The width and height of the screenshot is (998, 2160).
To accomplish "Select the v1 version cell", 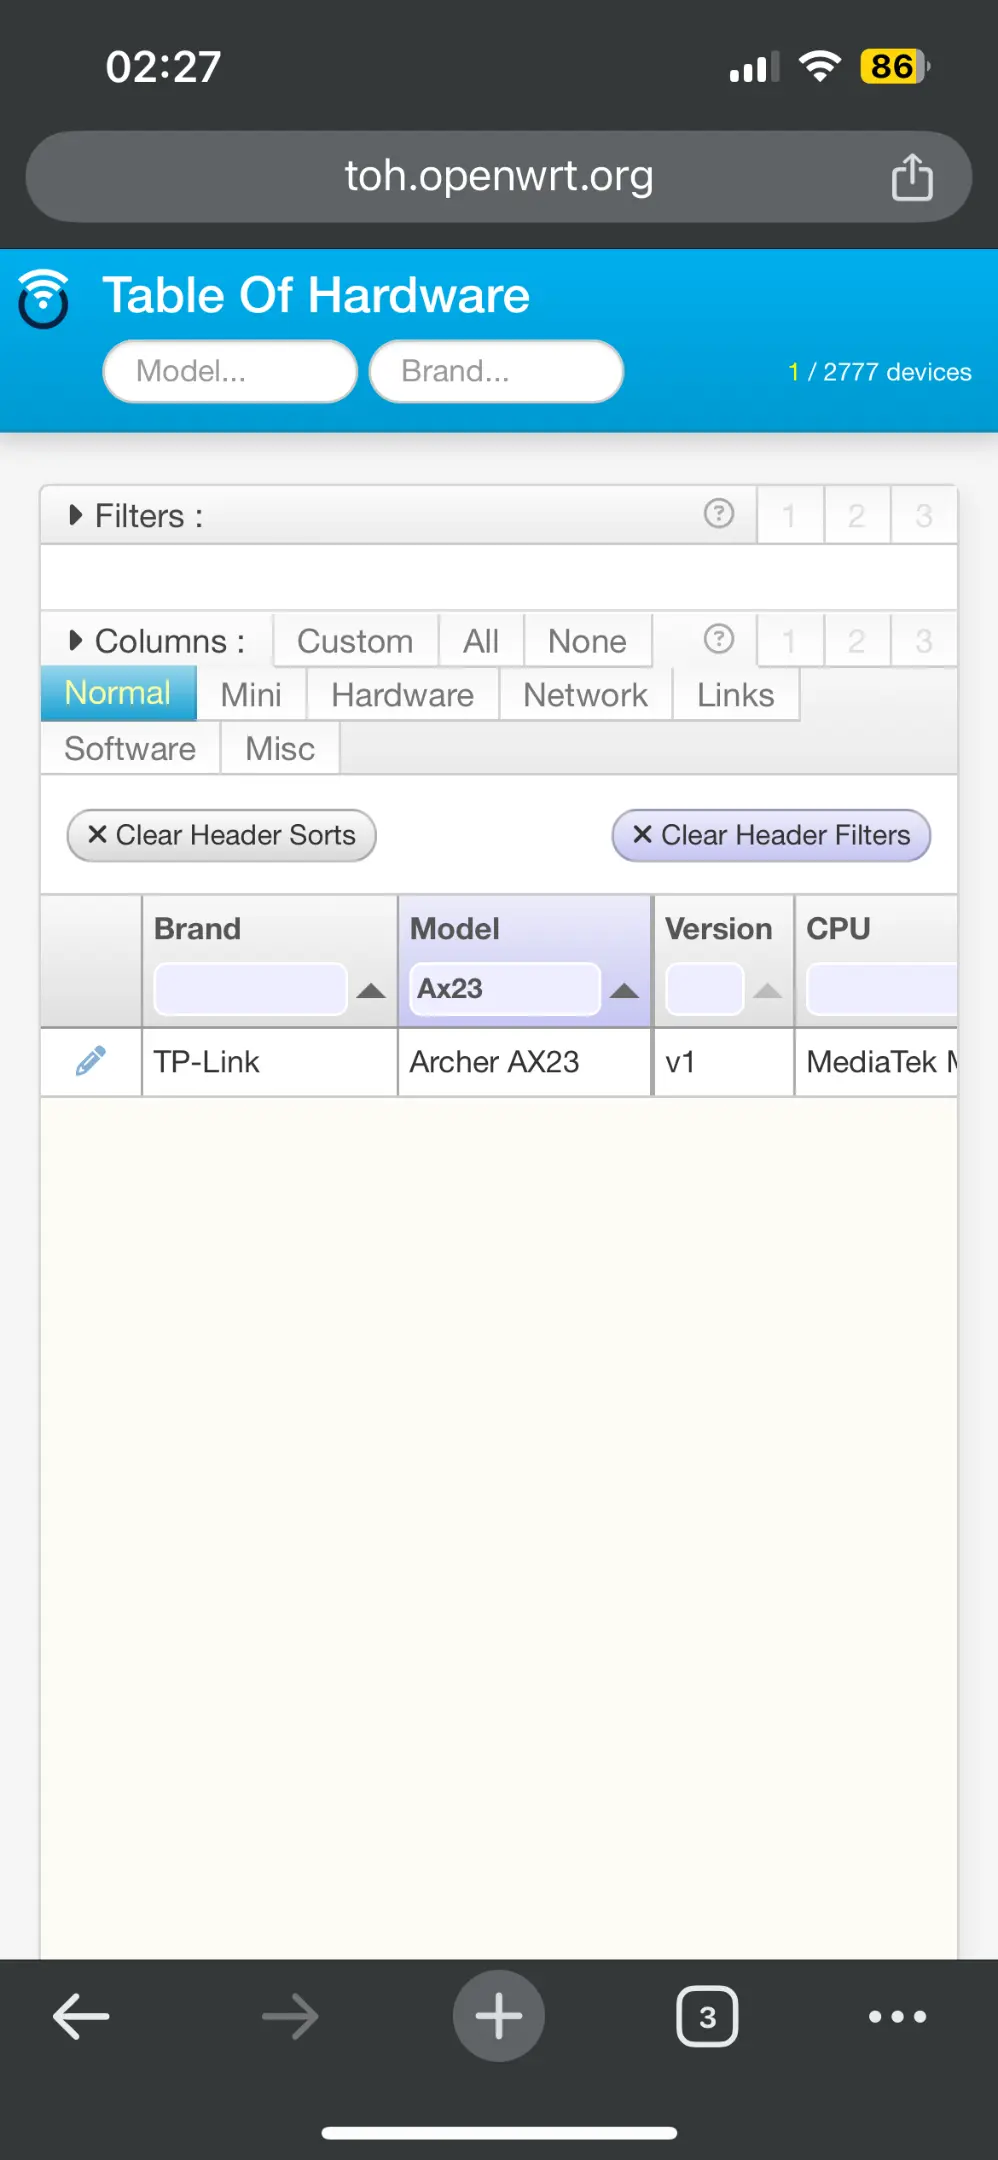I will [724, 1062].
